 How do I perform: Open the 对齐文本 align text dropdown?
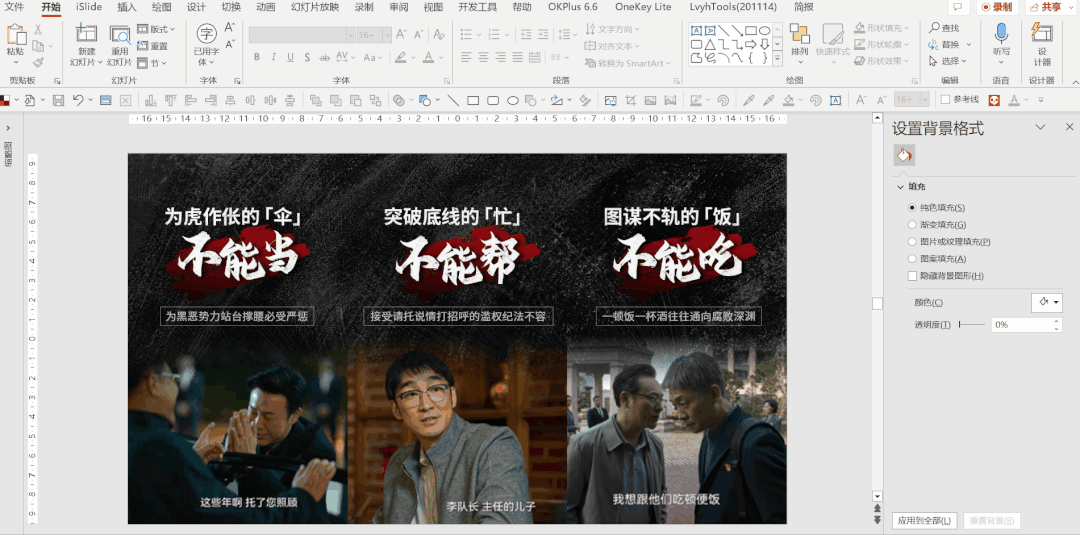pyautogui.click(x=612, y=46)
